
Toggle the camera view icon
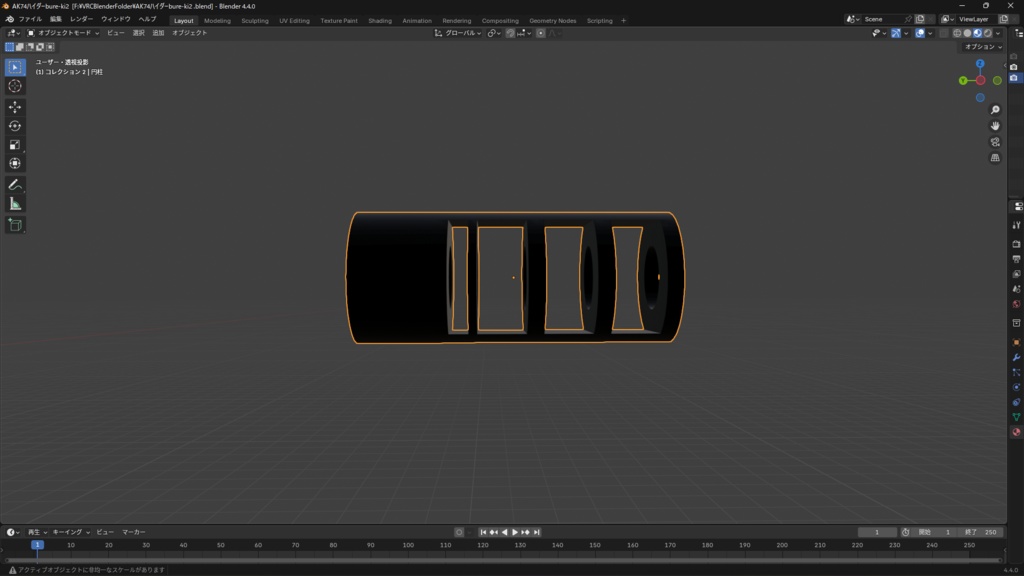click(995, 142)
